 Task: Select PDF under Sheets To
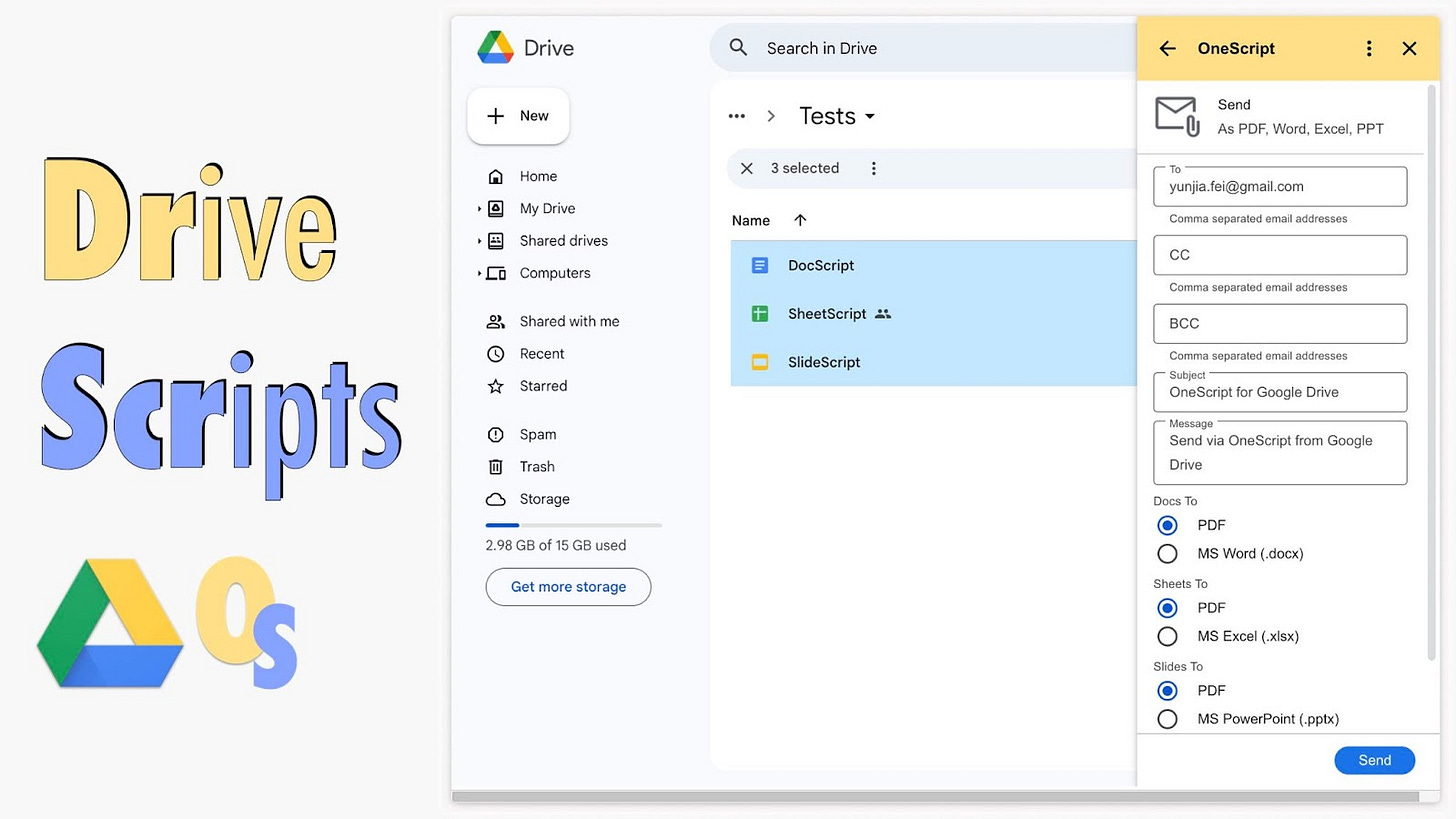pyautogui.click(x=1167, y=607)
